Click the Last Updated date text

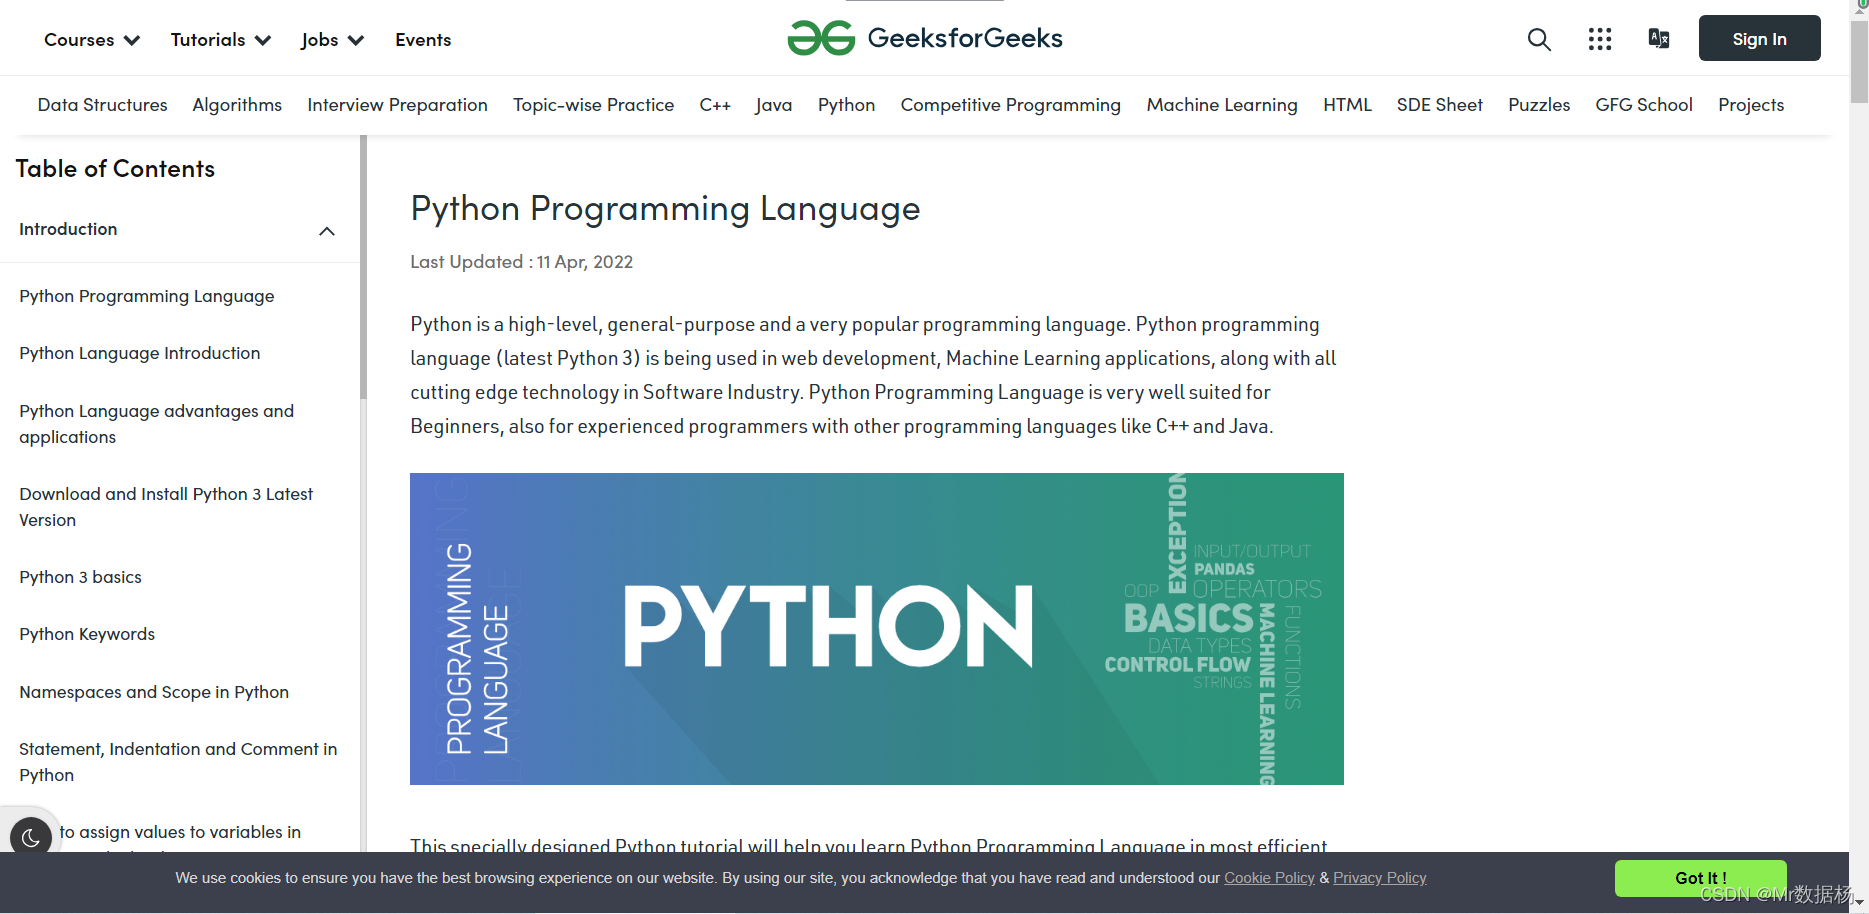pyautogui.click(x=521, y=262)
